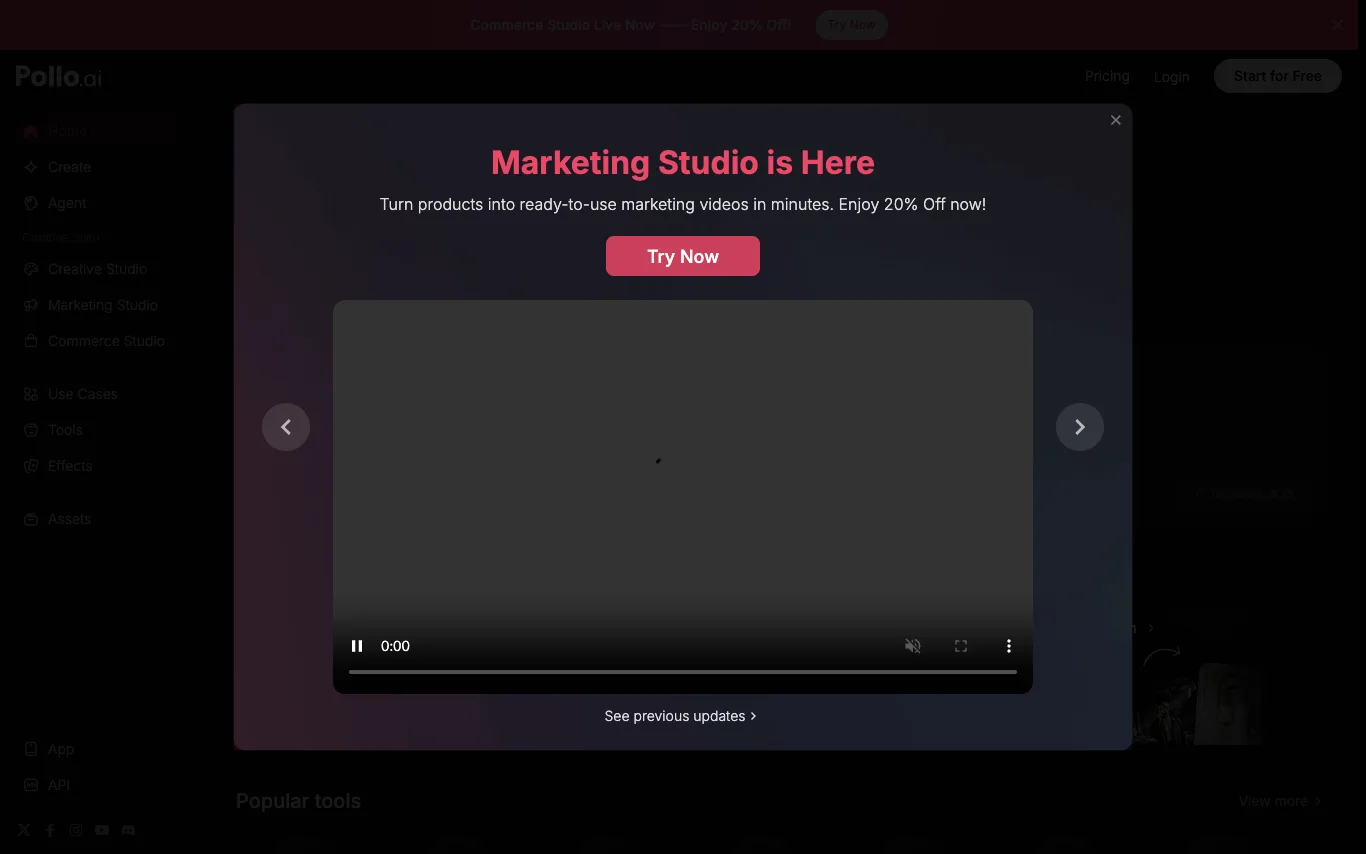Go to Commerce Studio in the sidebar
1366x854 pixels.
[97, 341]
